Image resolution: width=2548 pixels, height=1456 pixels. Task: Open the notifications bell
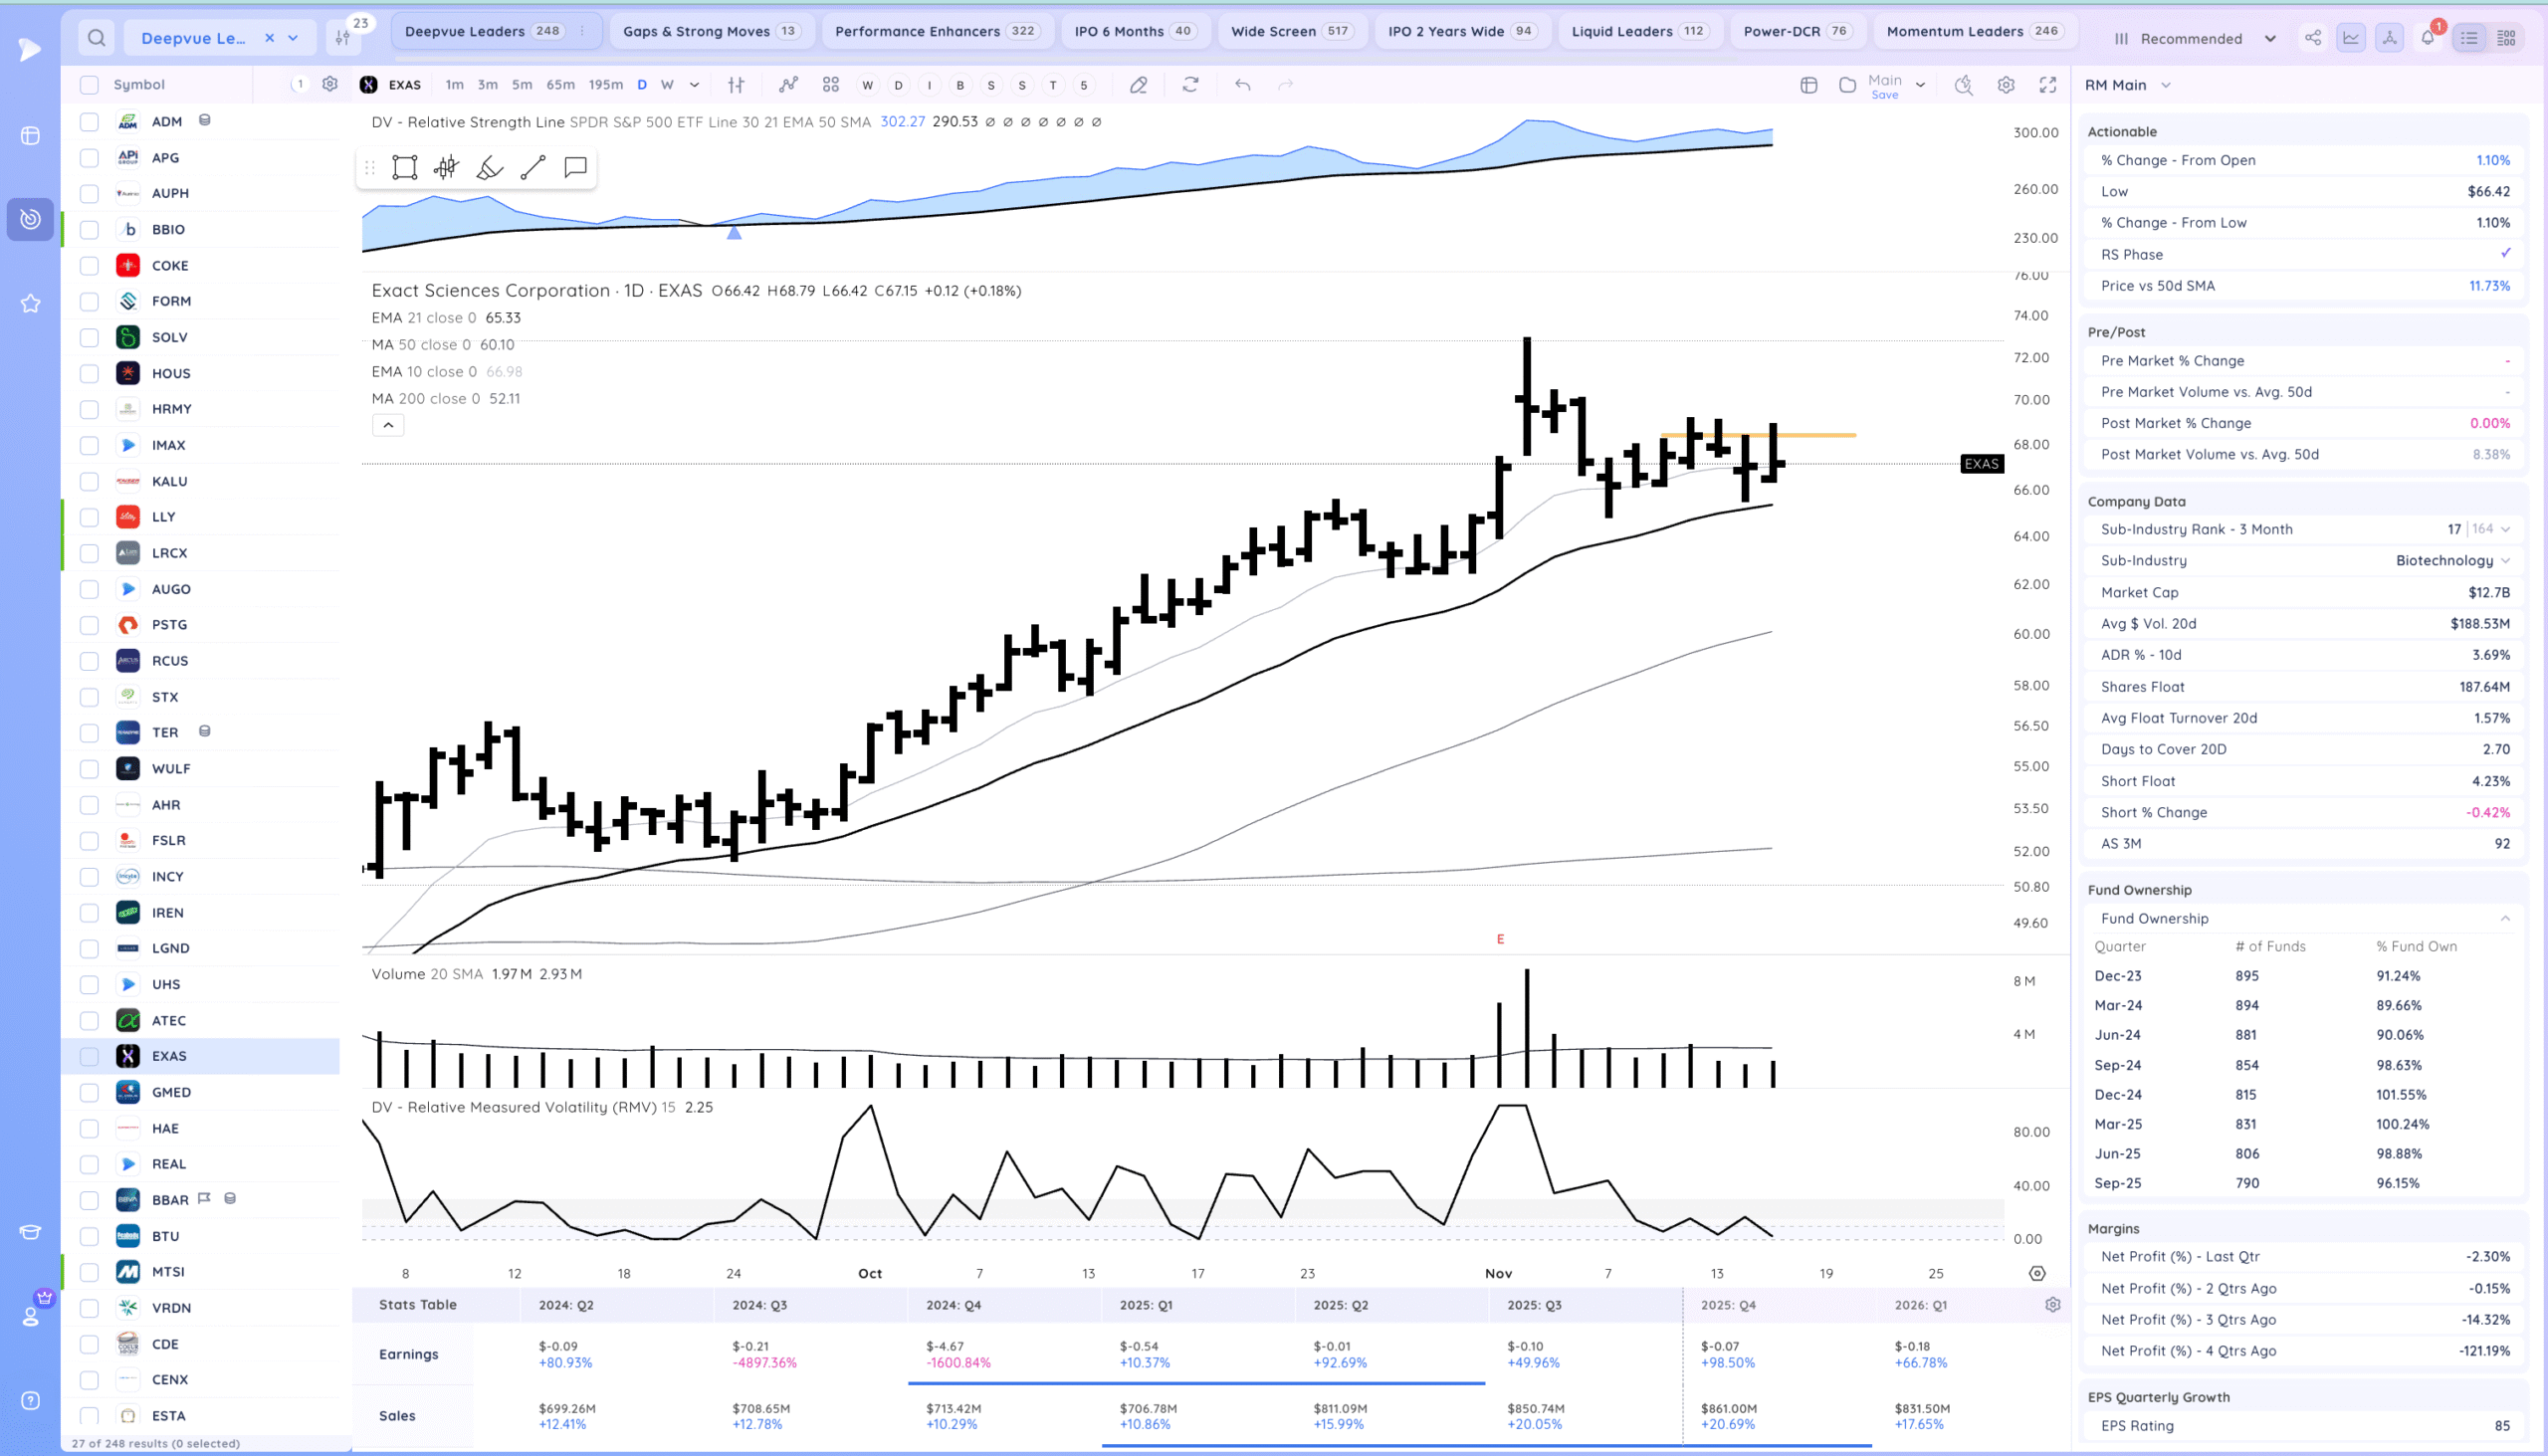point(2427,38)
